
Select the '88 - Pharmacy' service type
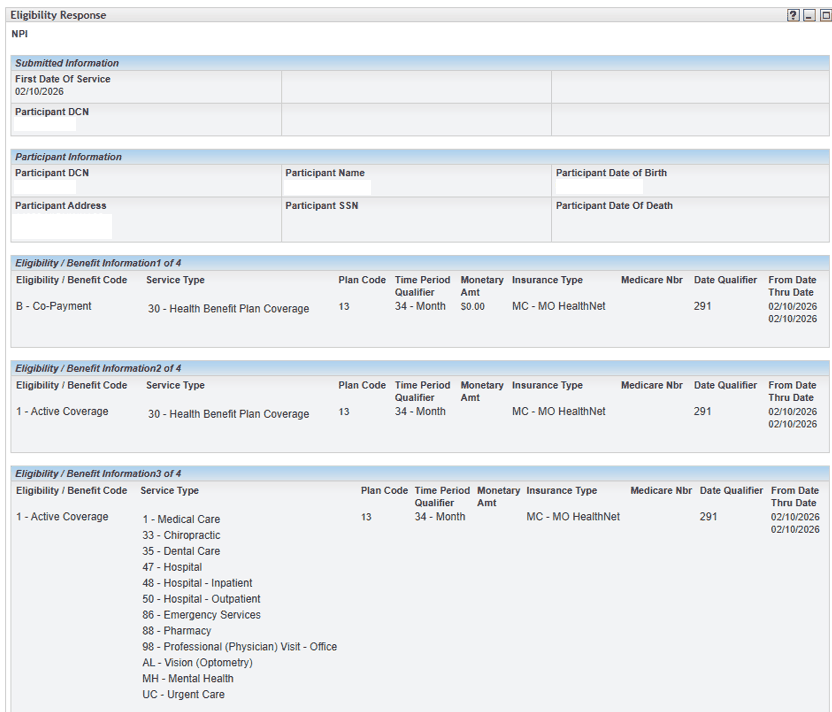click(177, 630)
